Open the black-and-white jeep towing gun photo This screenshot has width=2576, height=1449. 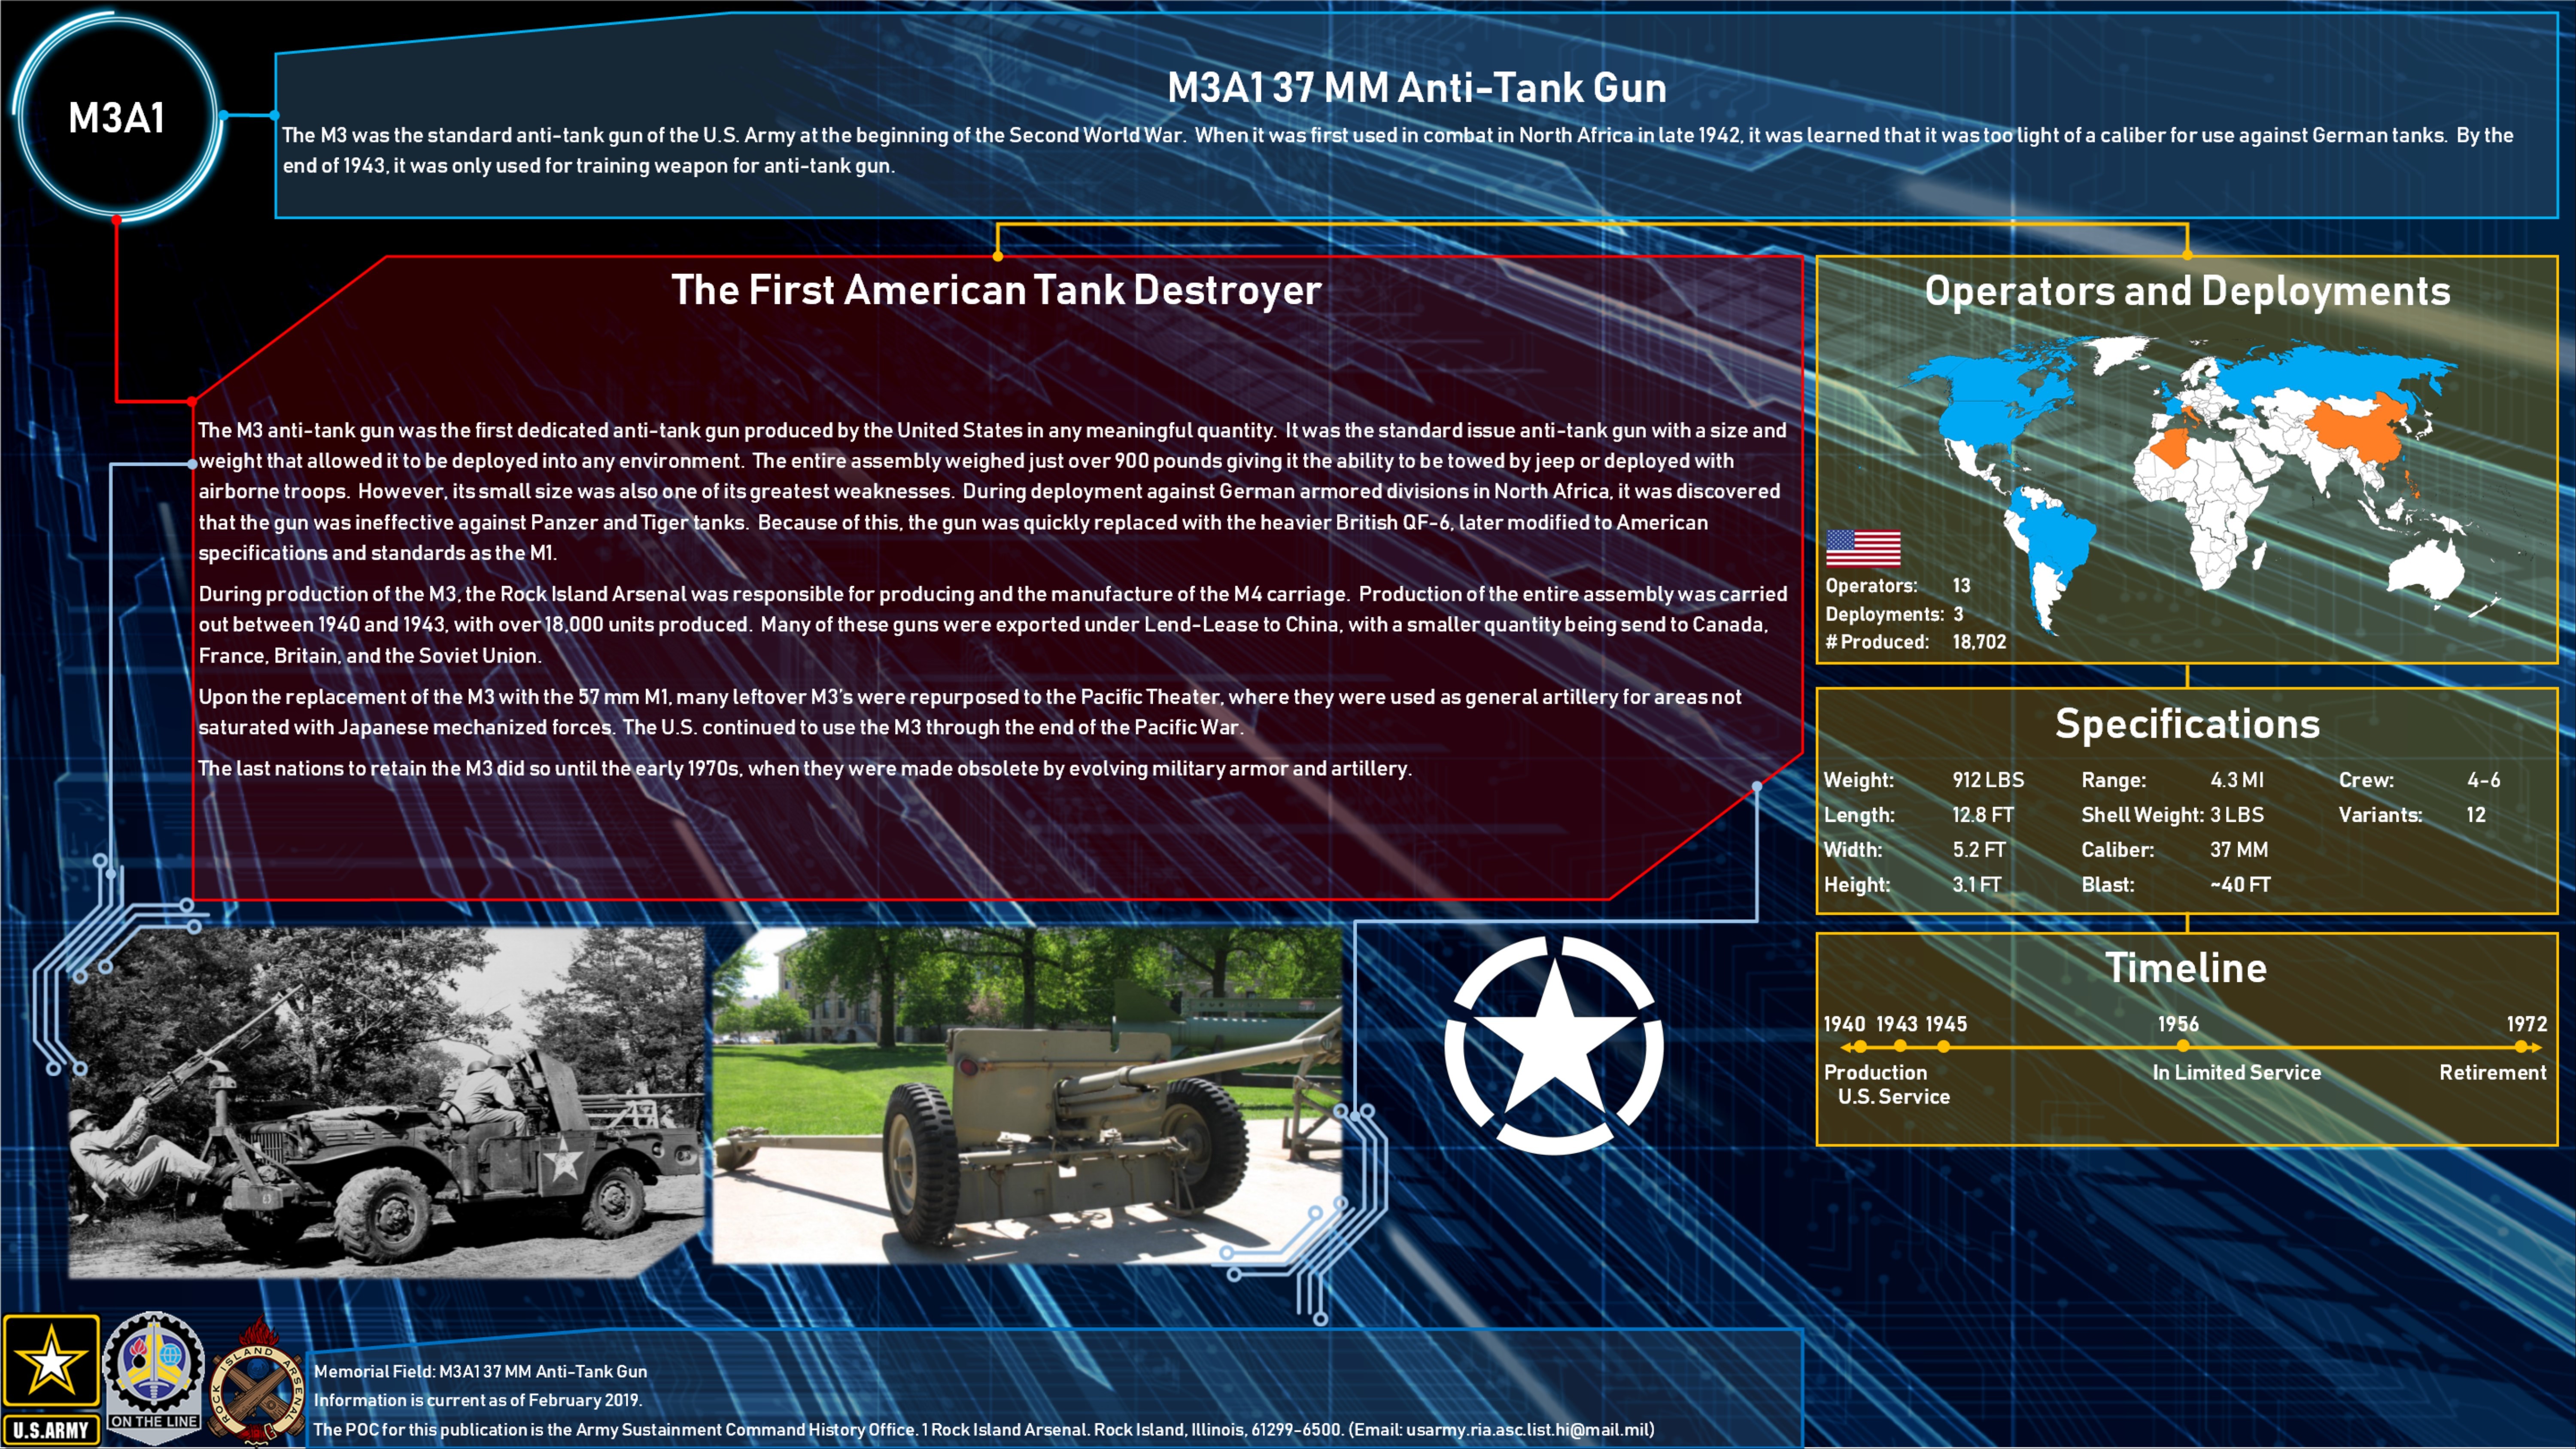click(387, 1102)
